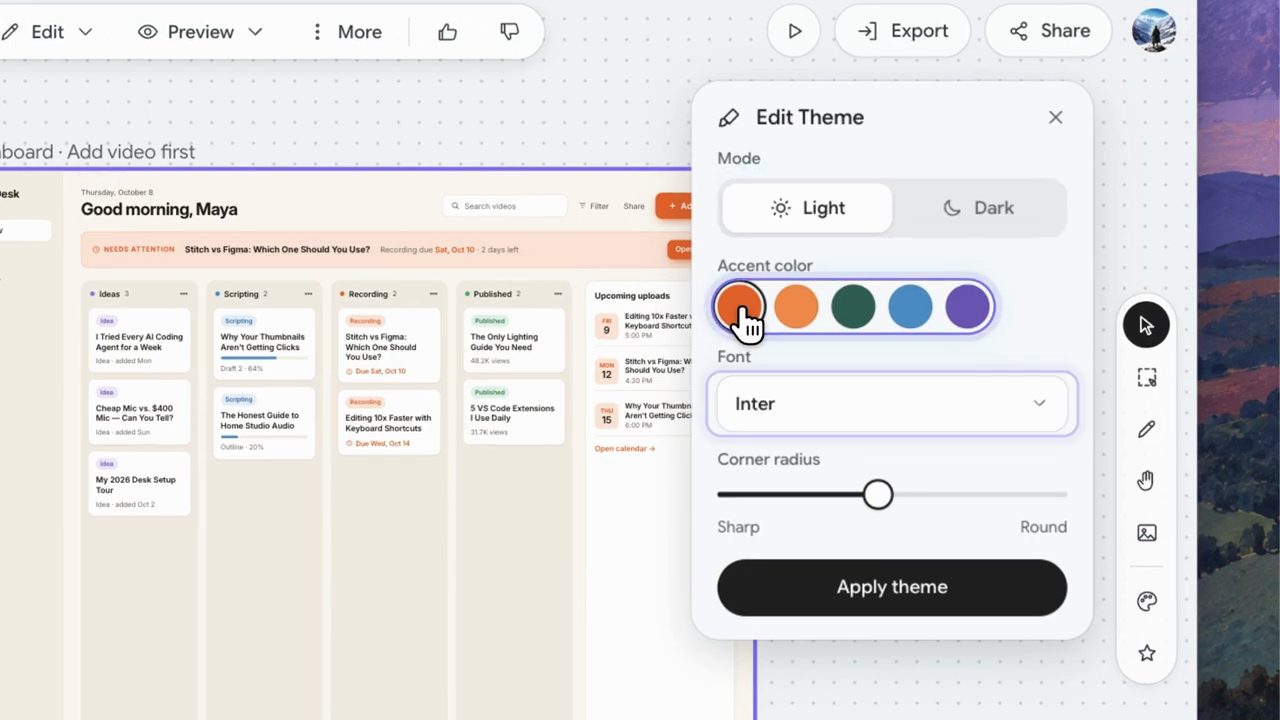Activate the hand pan tool

[x=1146, y=481]
